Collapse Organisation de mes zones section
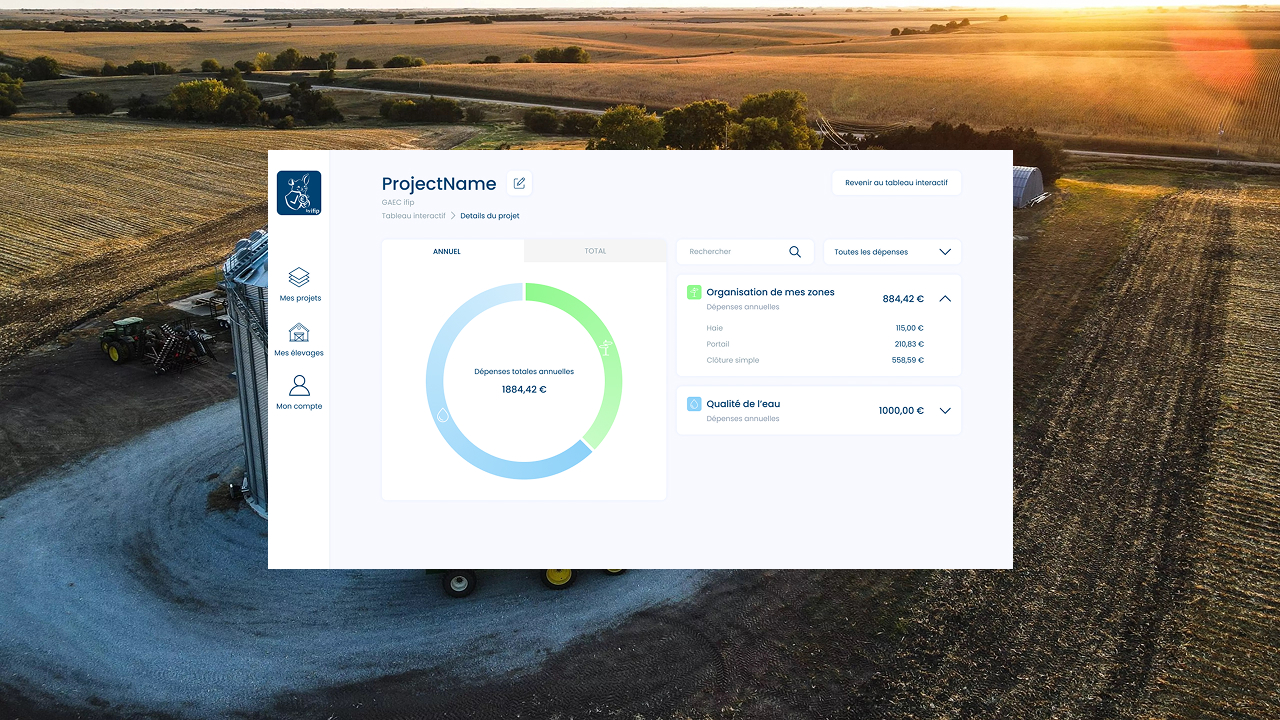1280x720 pixels. click(x=945, y=299)
